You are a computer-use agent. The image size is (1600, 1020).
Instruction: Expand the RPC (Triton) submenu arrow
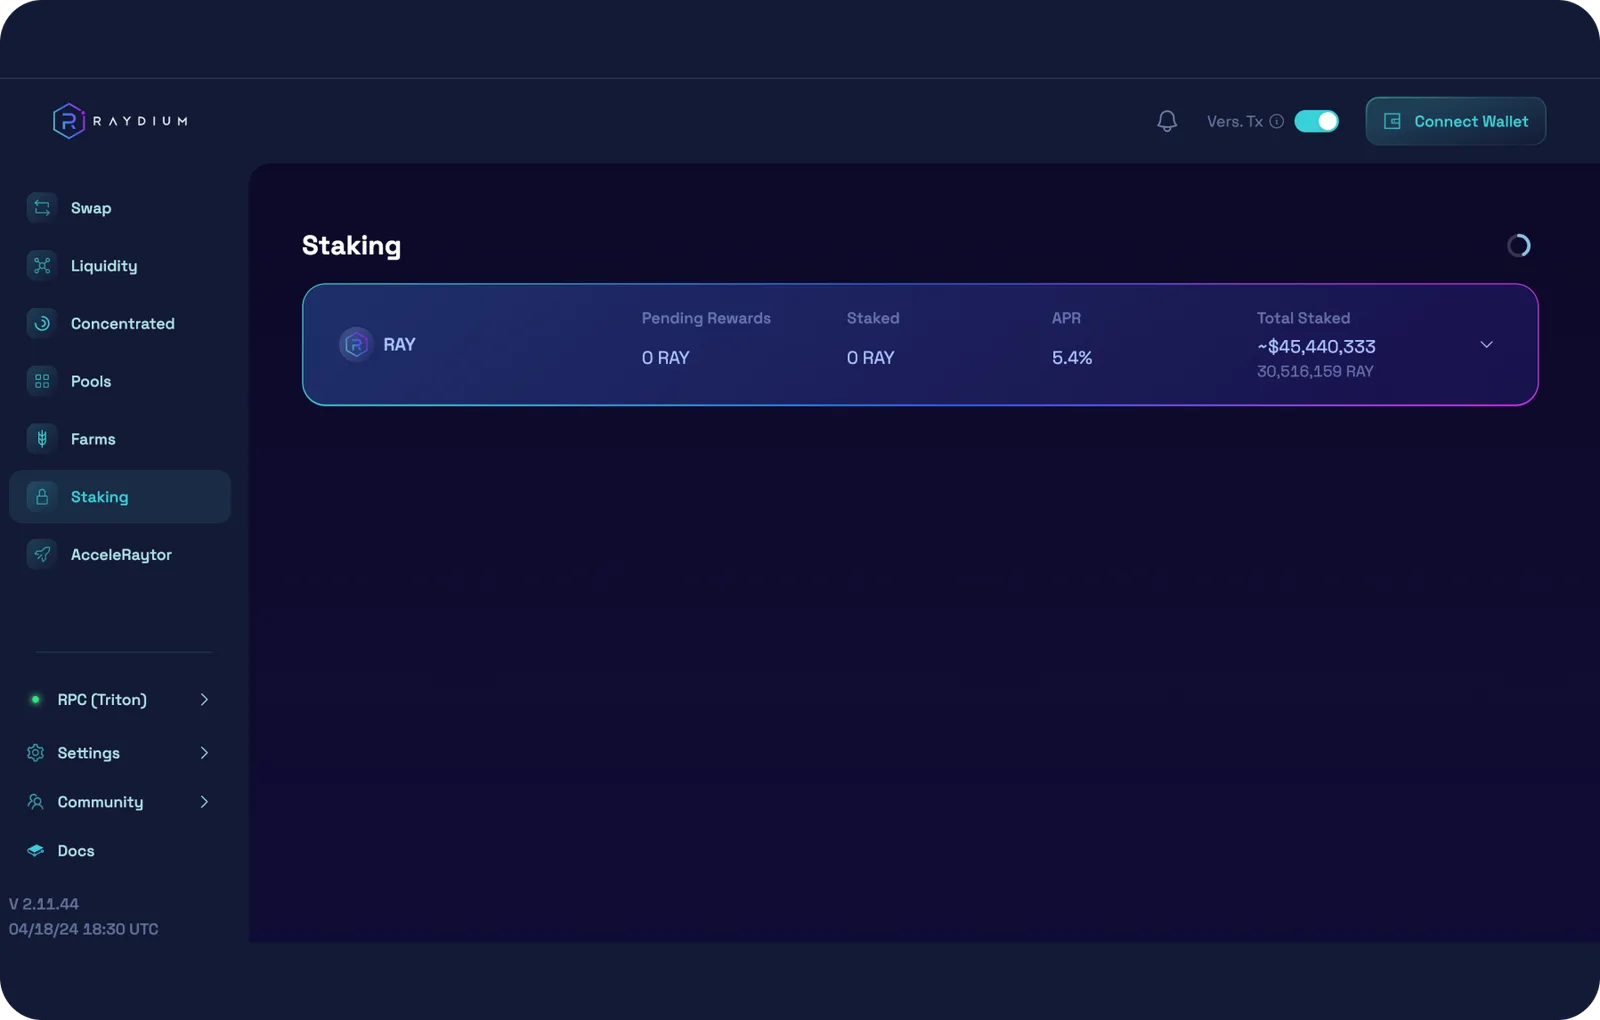tap(204, 700)
